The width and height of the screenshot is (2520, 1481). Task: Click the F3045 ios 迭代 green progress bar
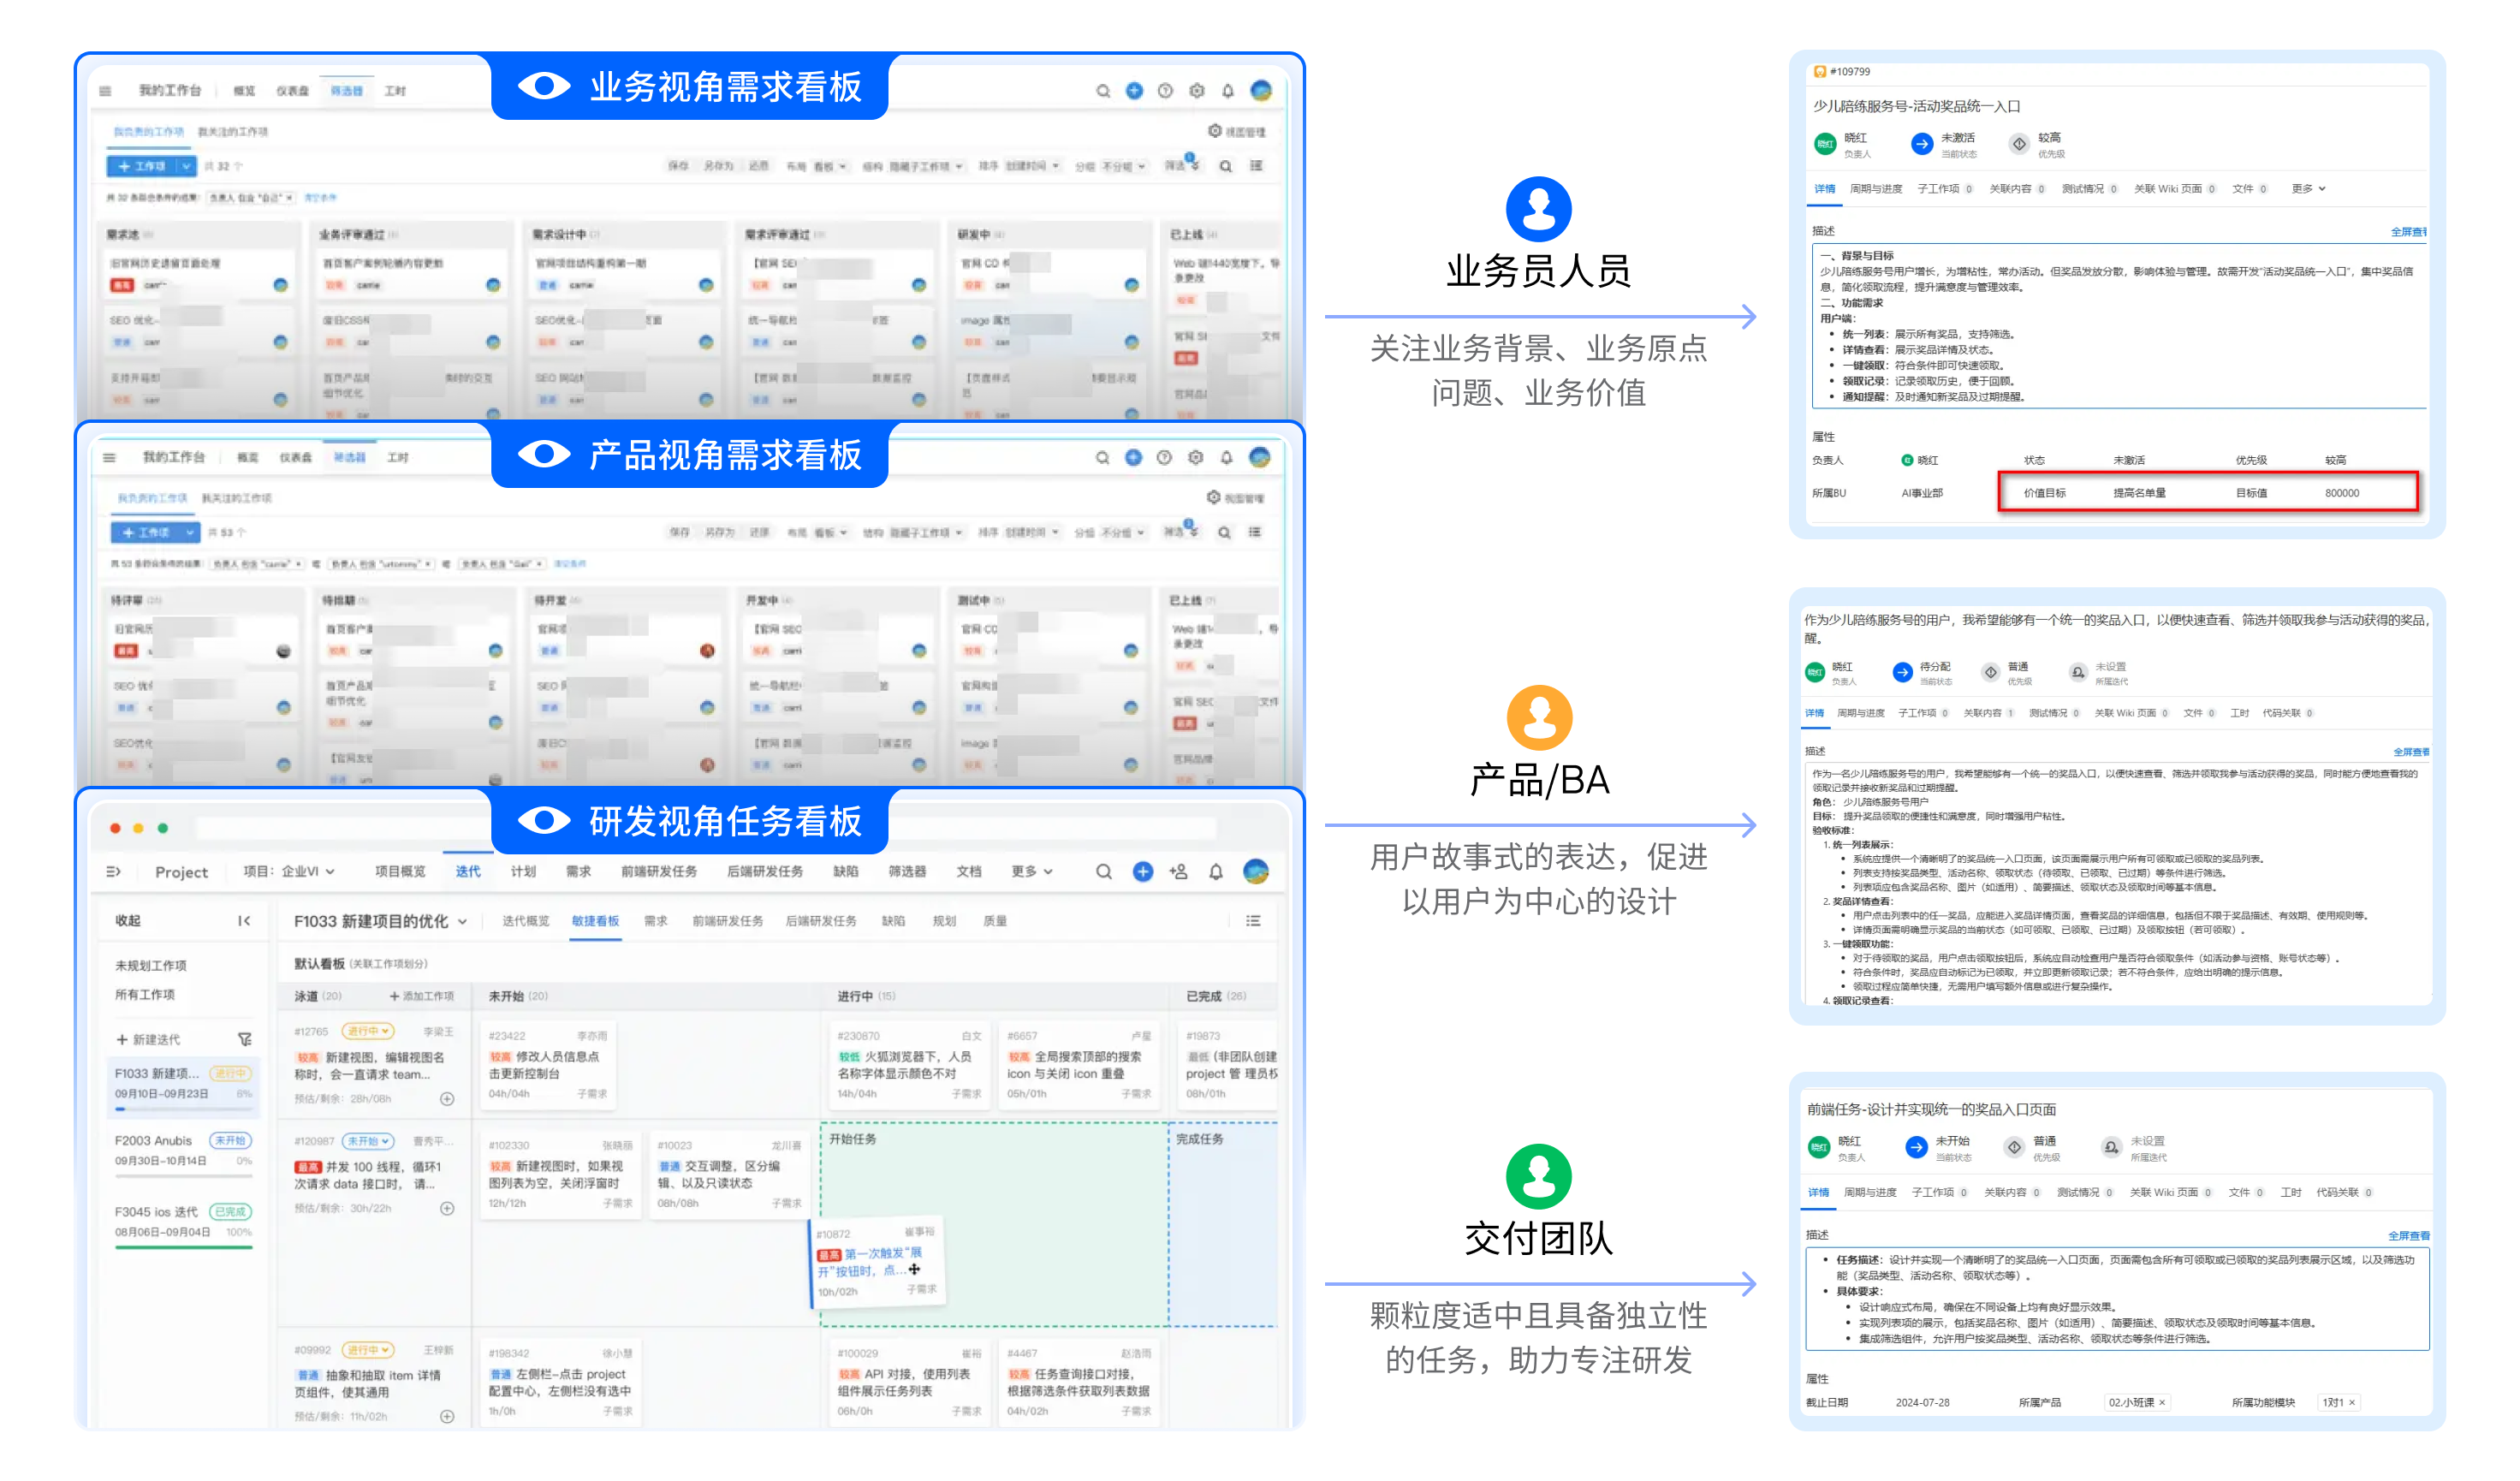coord(184,1247)
